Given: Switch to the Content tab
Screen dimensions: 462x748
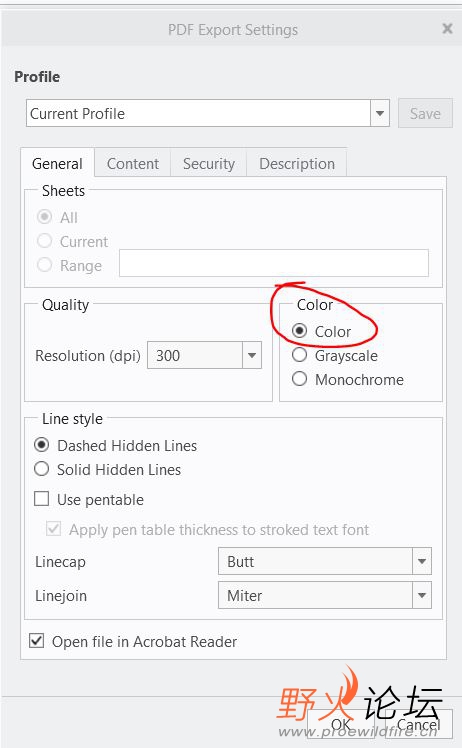Looking at the screenshot, I should click(133, 164).
